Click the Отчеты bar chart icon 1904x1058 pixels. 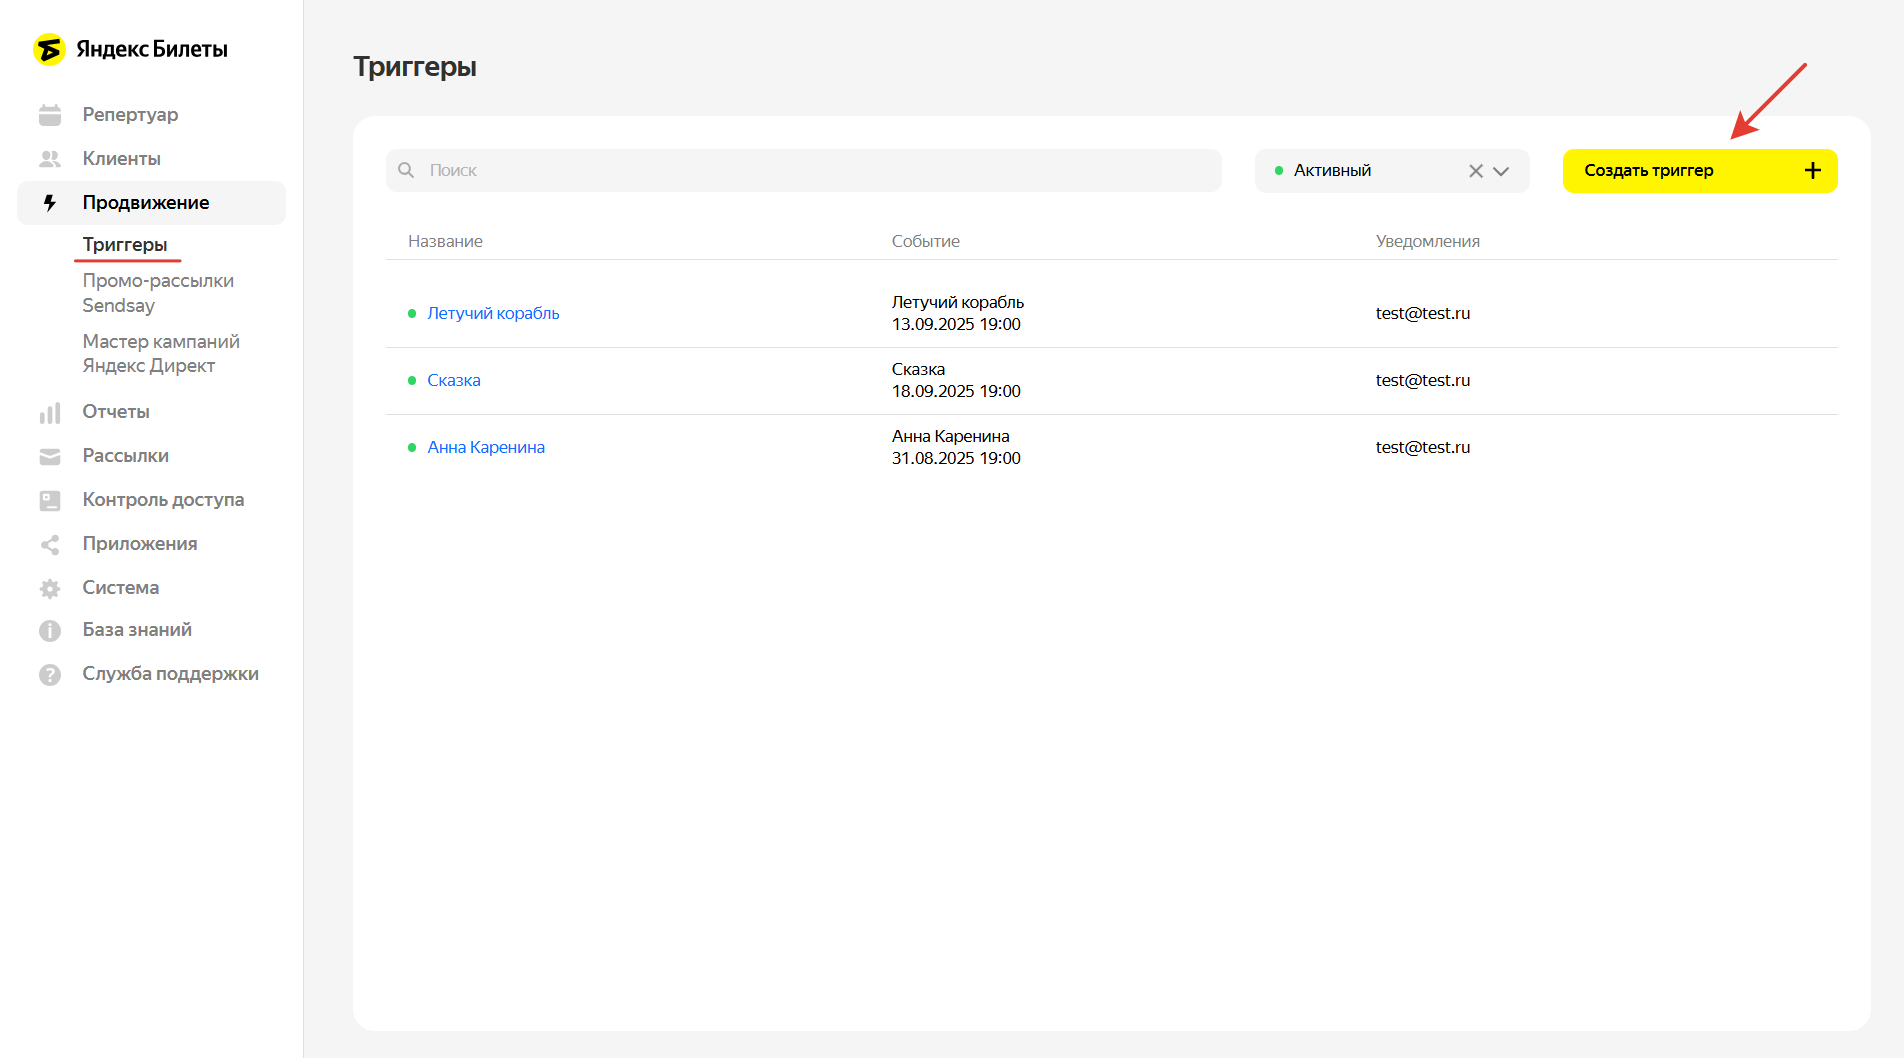coord(50,412)
